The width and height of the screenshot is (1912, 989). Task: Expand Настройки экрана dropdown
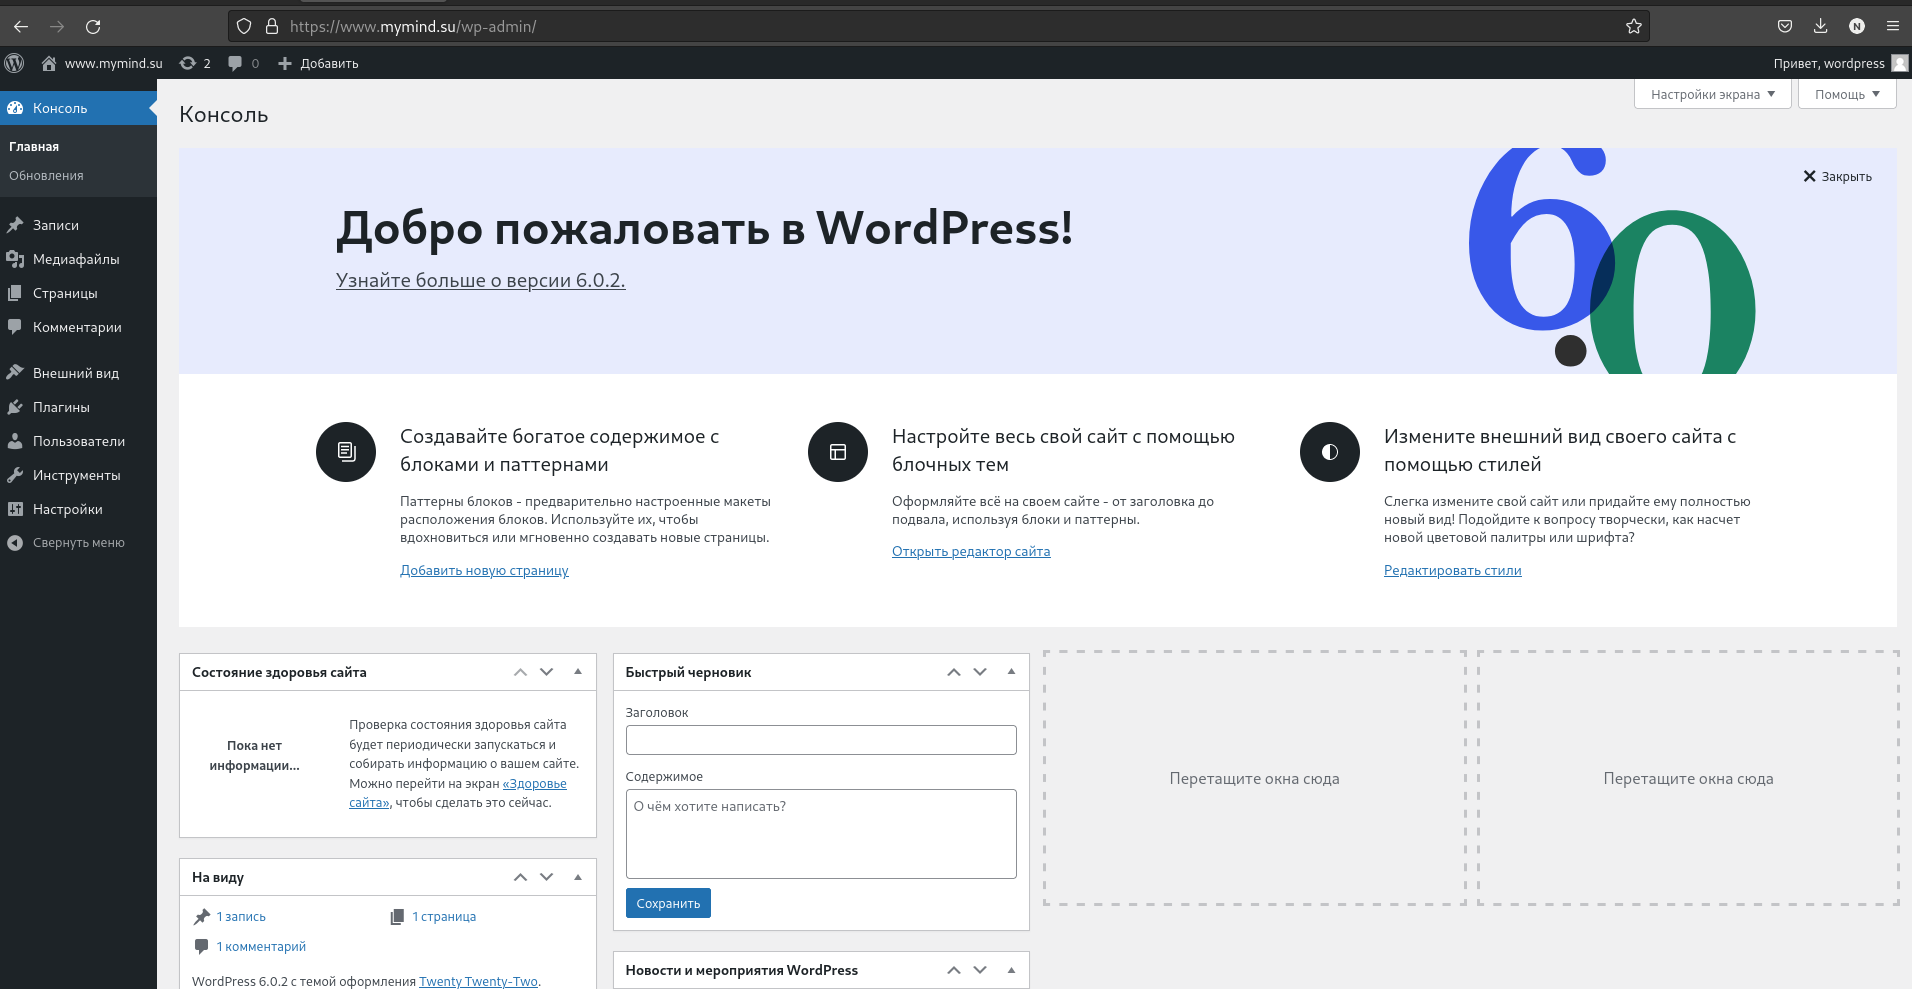point(1712,94)
